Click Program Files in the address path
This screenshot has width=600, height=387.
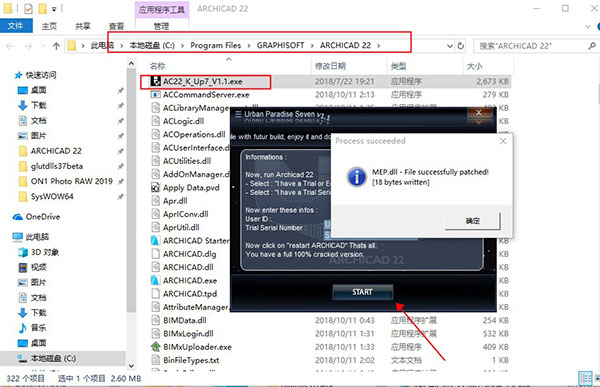pos(215,46)
